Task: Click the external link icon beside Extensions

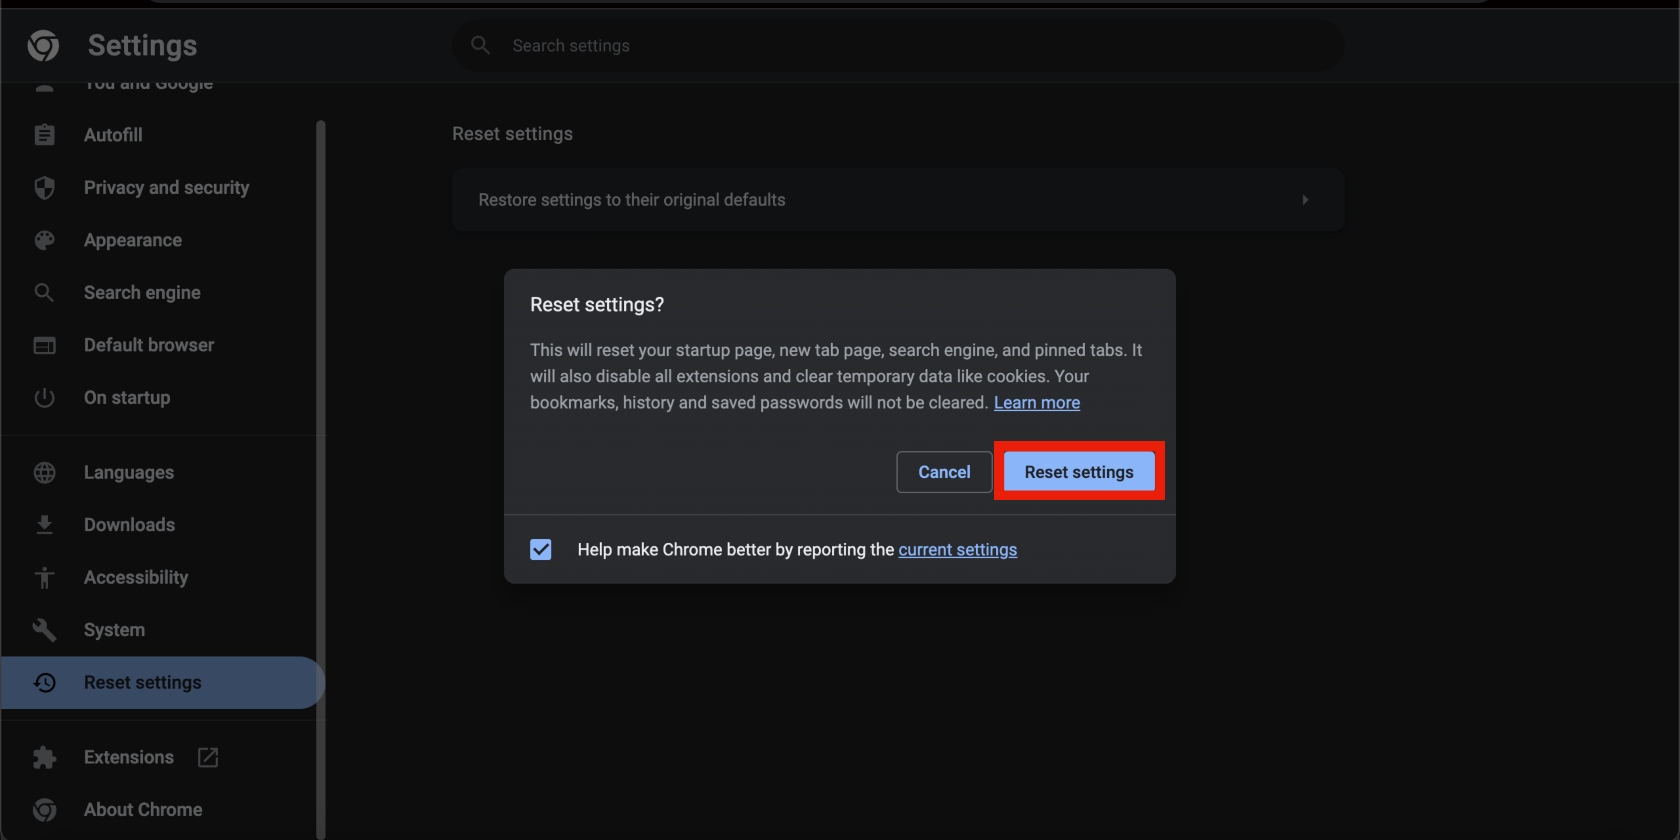Action: pyautogui.click(x=208, y=757)
